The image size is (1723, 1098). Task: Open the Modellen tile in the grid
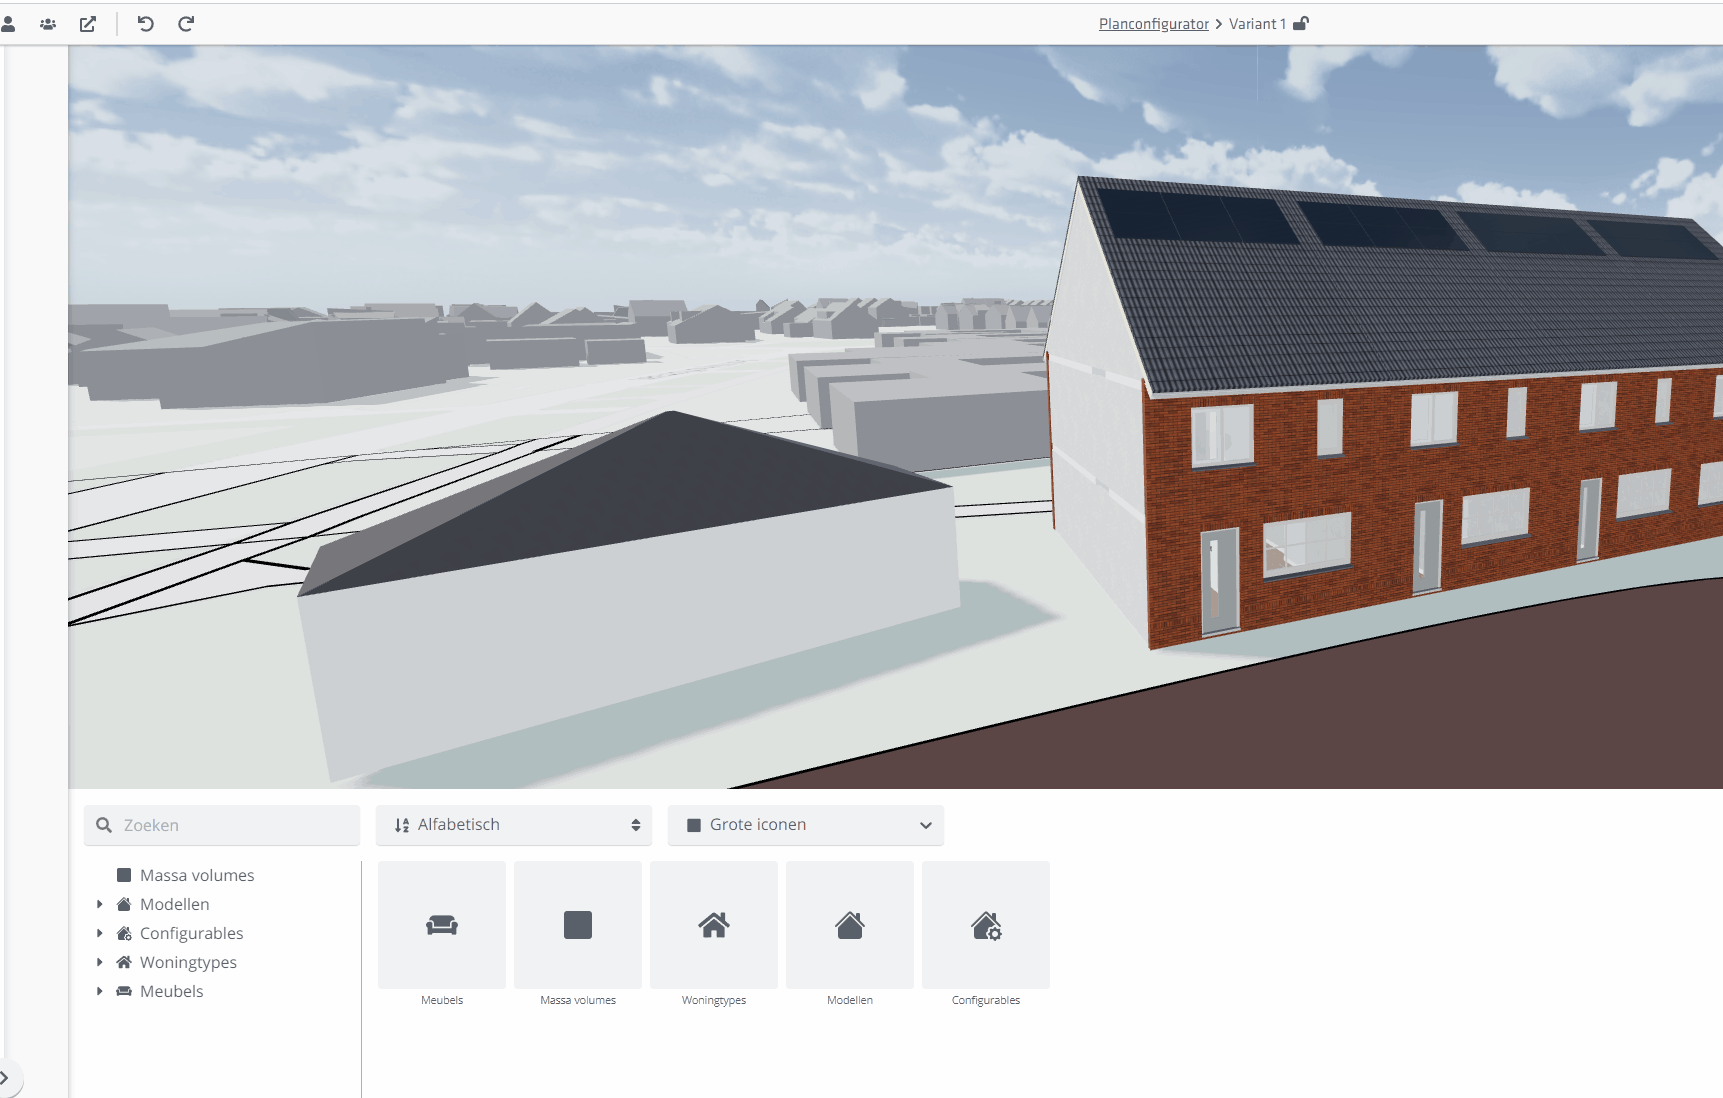850,925
